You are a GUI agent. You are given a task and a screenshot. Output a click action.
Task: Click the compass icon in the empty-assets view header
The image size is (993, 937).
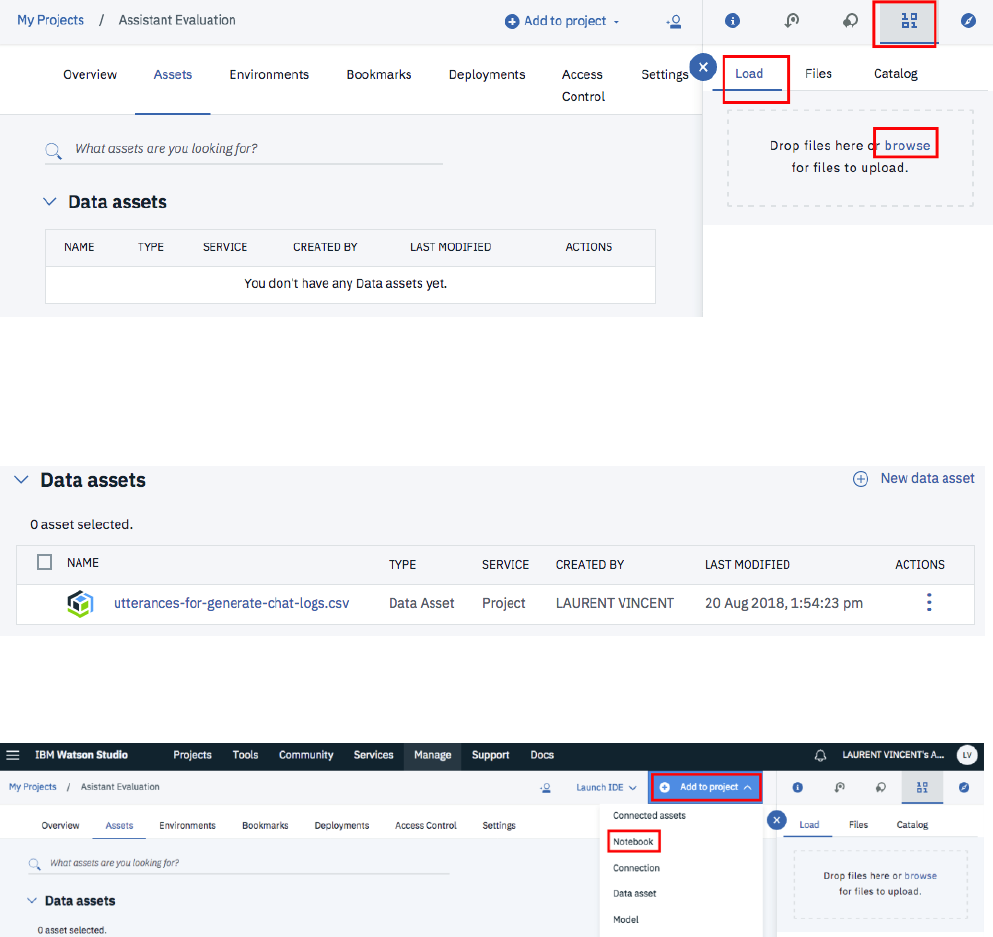[x=968, y=21]
